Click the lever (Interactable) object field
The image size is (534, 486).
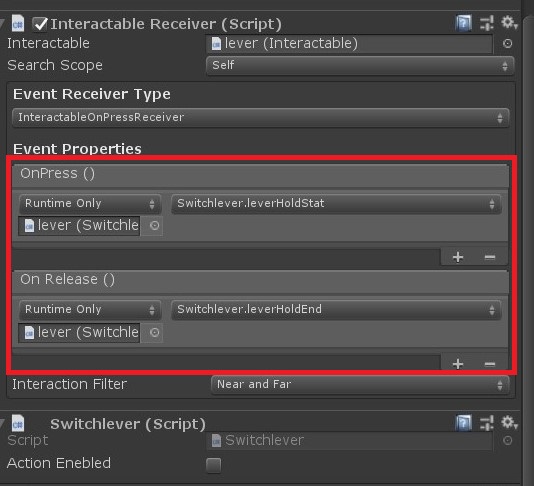[x=349, y=44]
